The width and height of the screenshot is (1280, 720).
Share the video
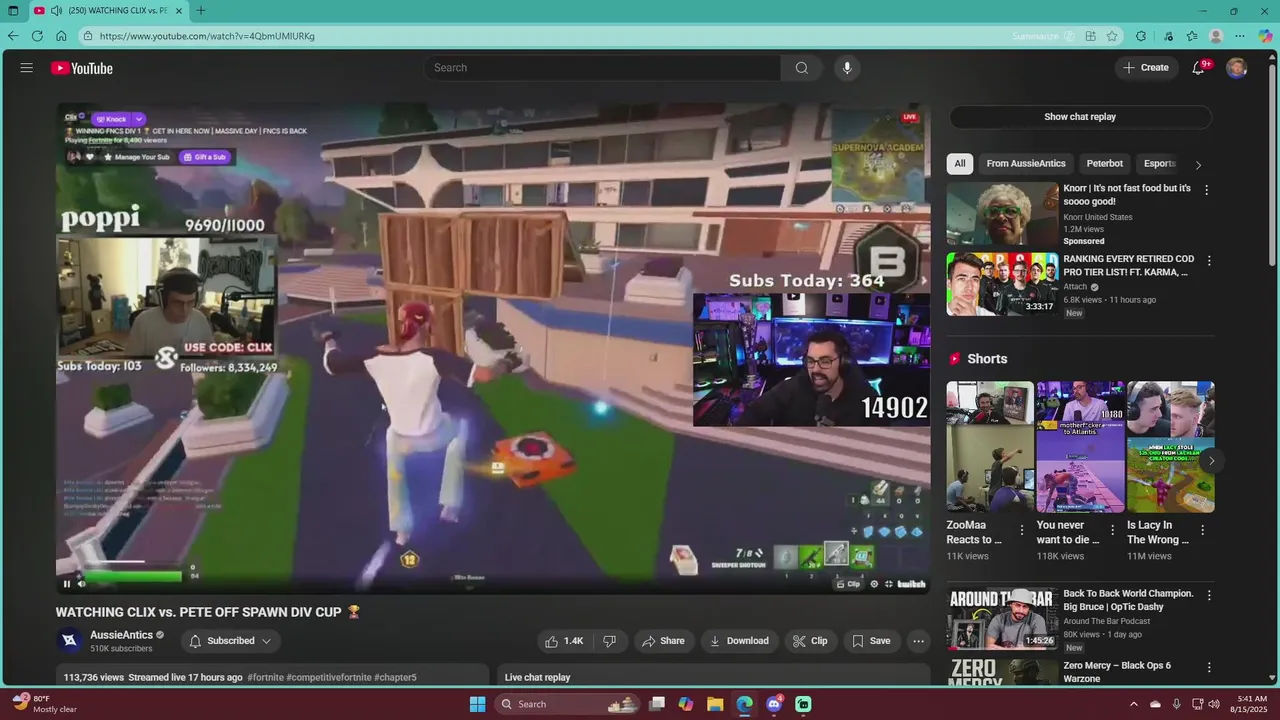(663, 641)
